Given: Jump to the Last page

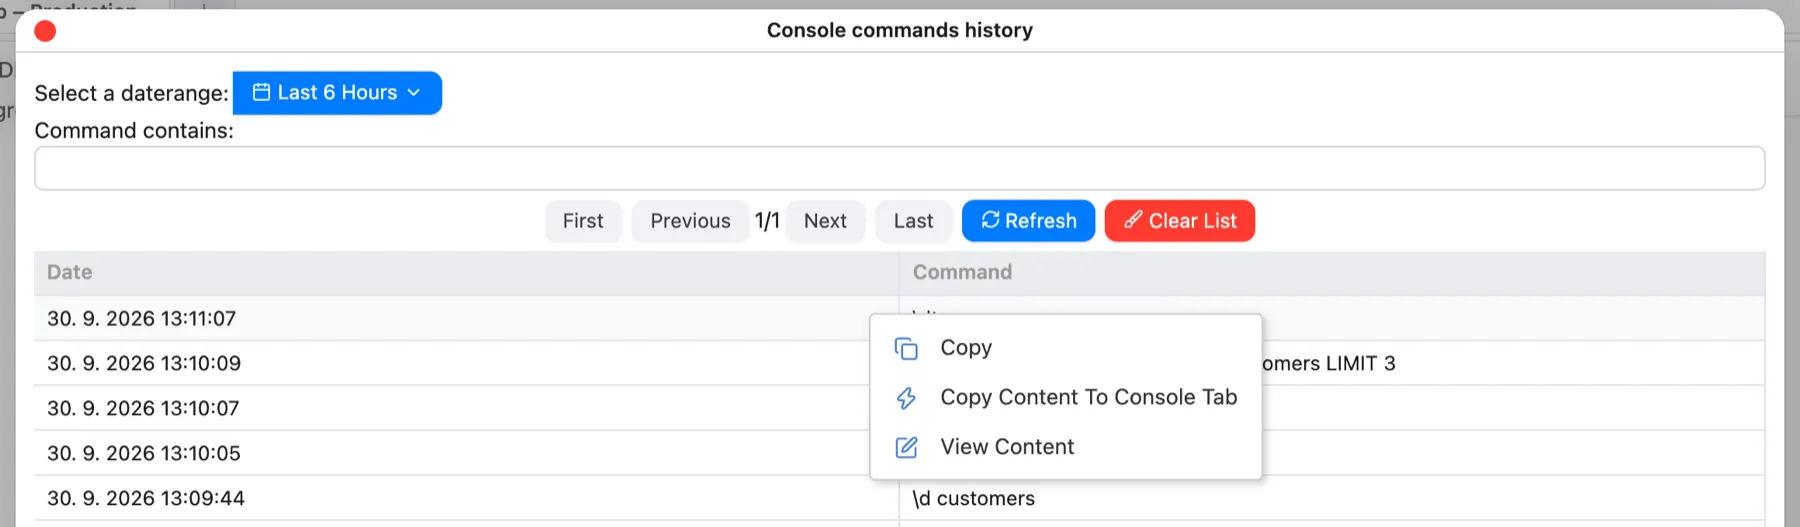Looking at the screenshot, I should (913, 221).
